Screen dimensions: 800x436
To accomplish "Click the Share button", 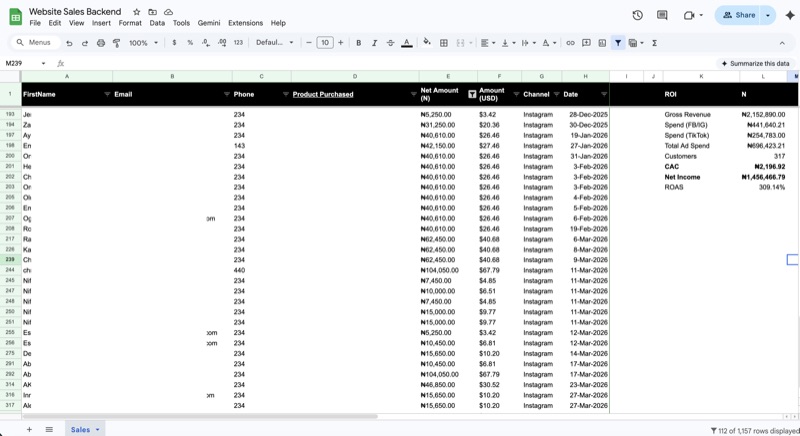I will tap(739, 15).
